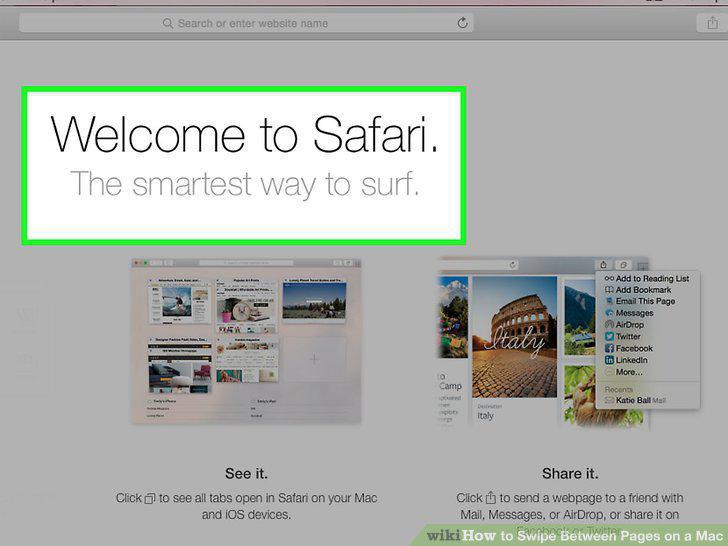Select Email This Page
The image size is (728, 546).
[640, 301]
